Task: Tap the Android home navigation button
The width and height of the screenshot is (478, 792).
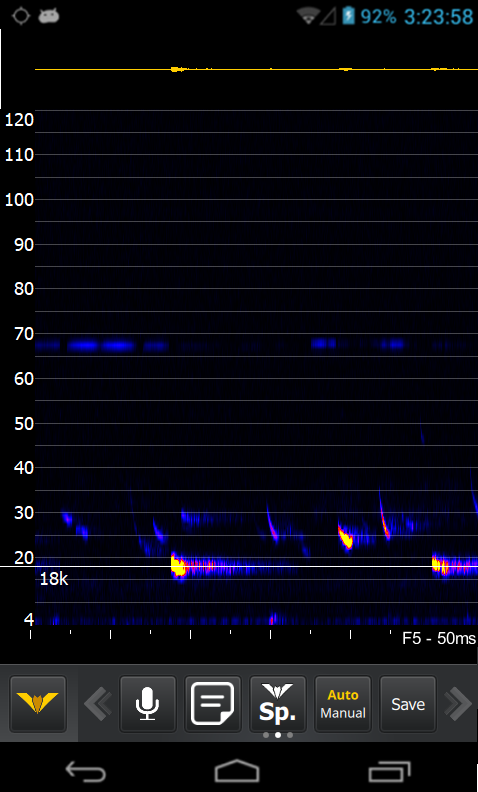Action: point(237,772)
